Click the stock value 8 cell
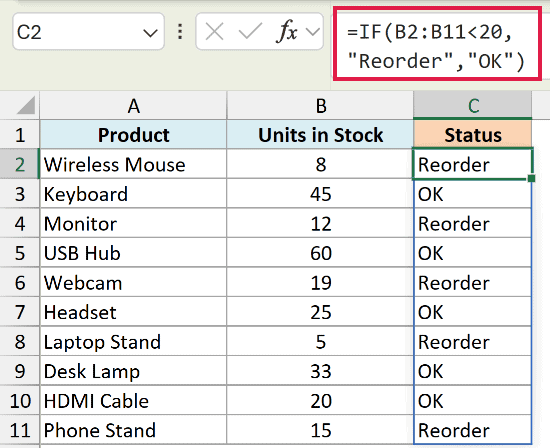This screenshot has height=448, width=550. point(320,165)
